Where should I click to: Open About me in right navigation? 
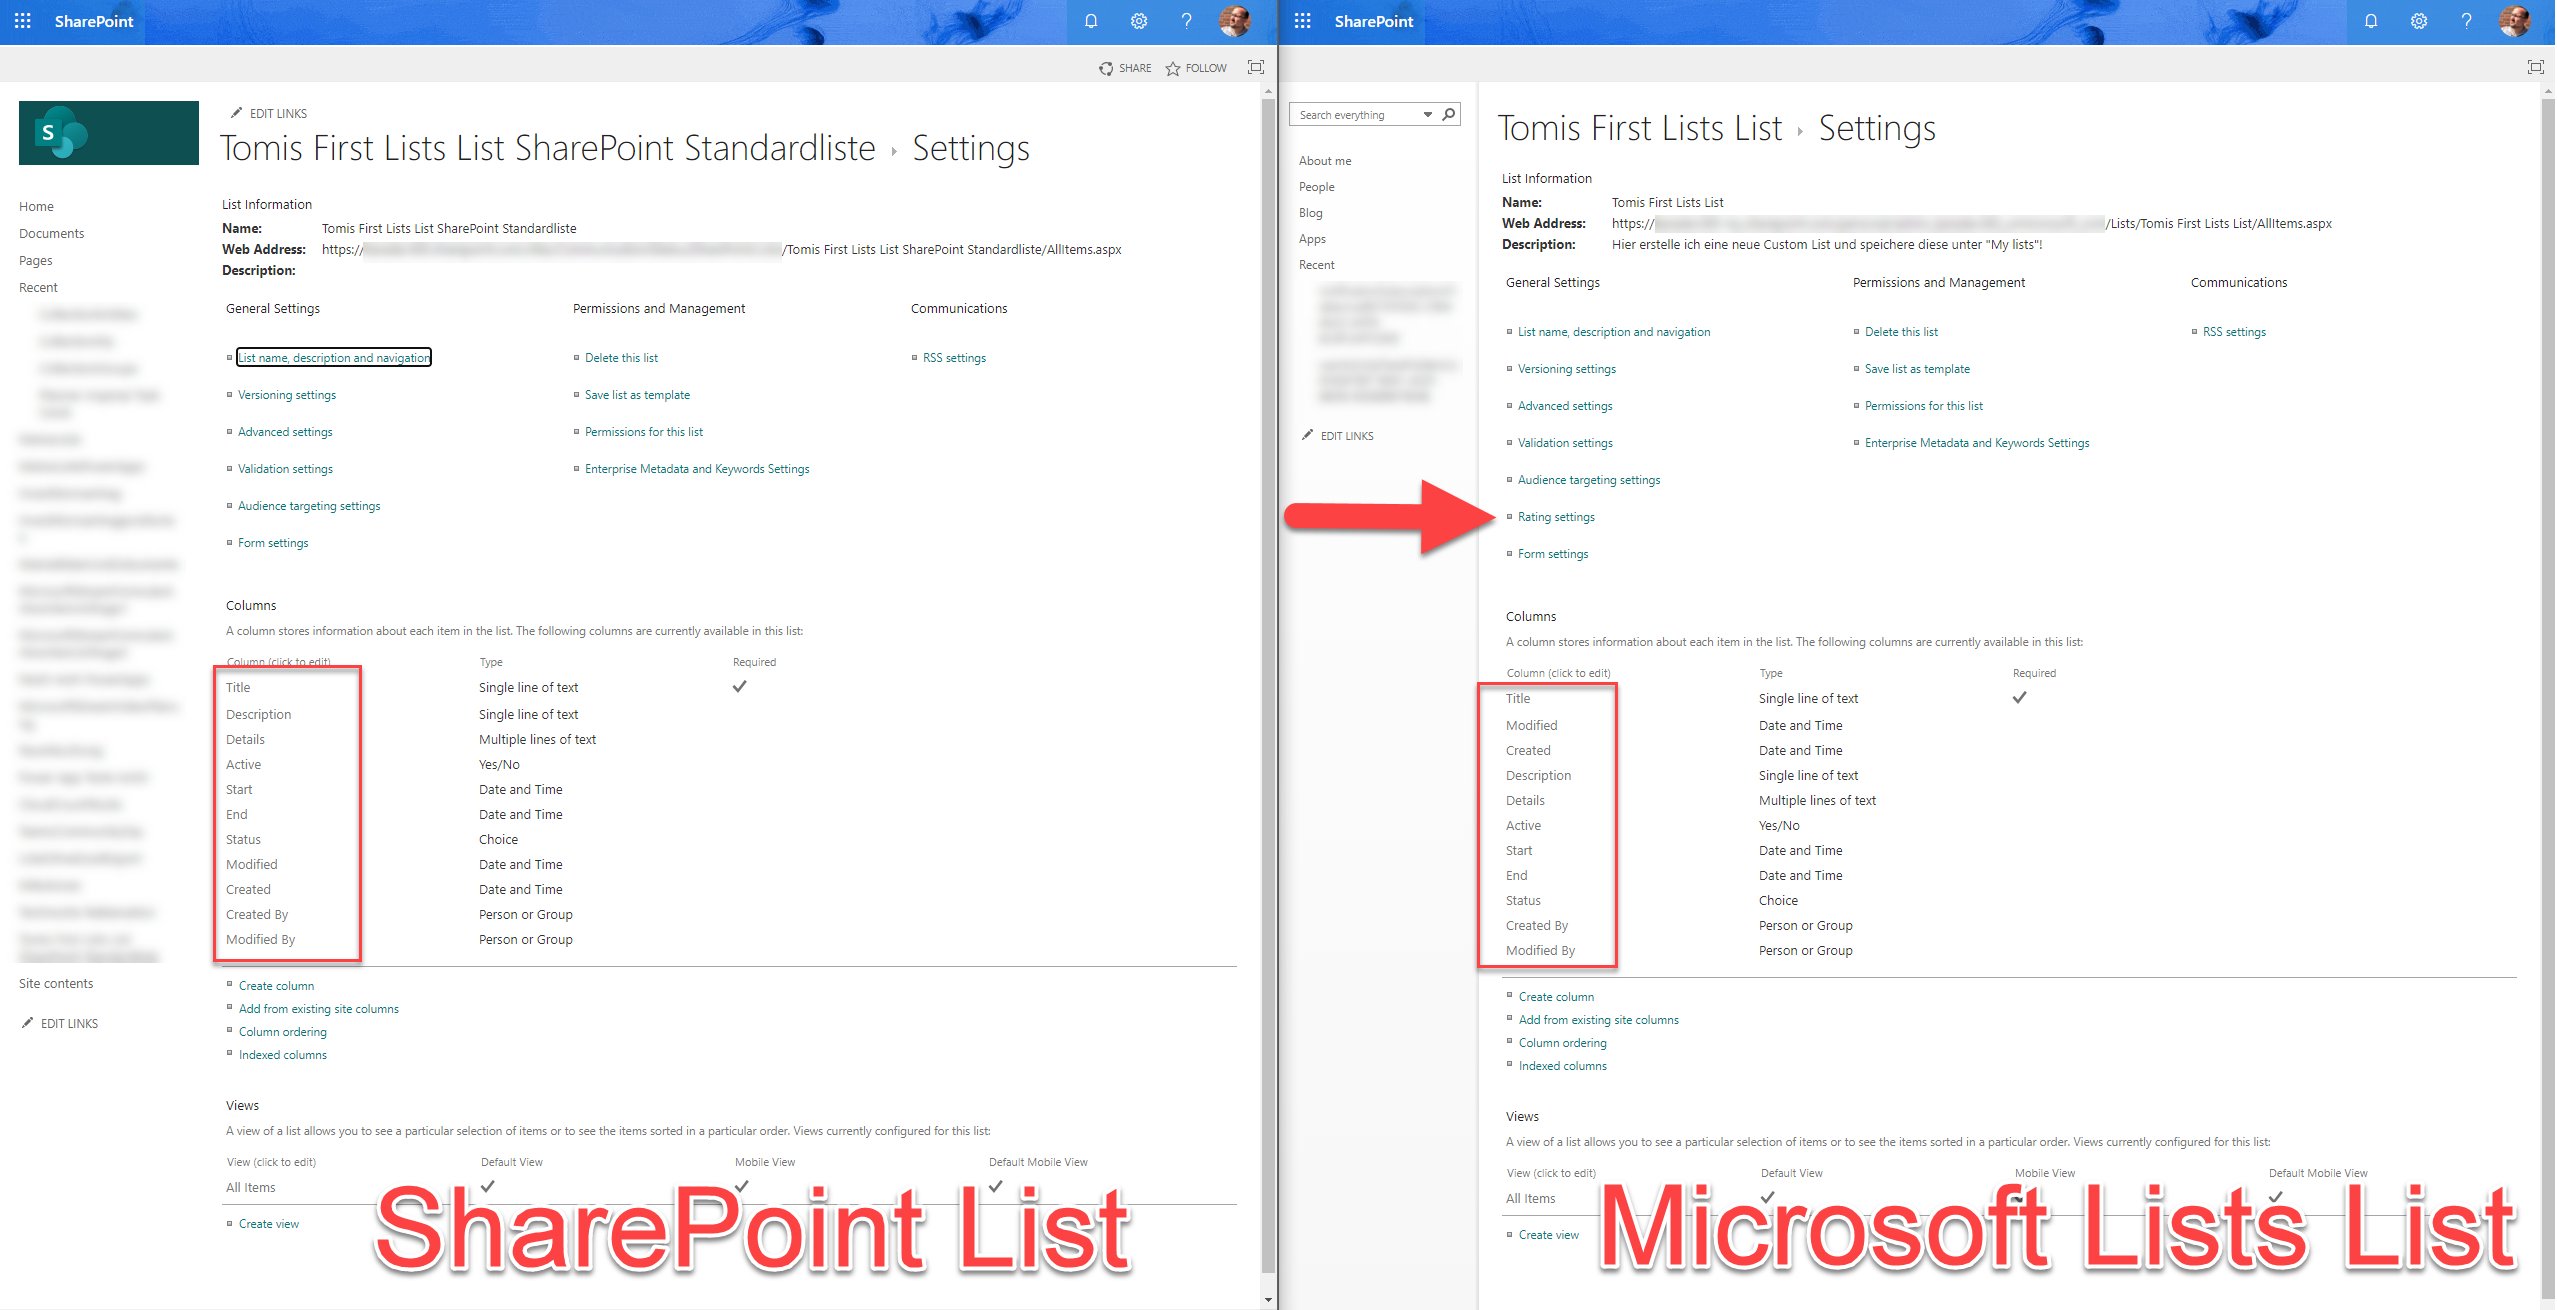(x=1325, y=160)
